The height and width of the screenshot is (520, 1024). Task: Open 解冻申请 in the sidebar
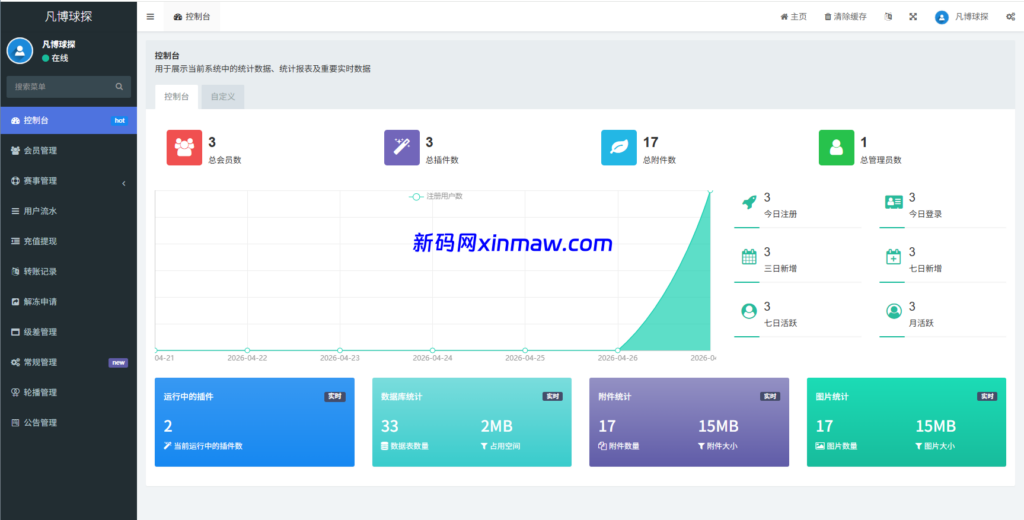click(x=69, y=302)
